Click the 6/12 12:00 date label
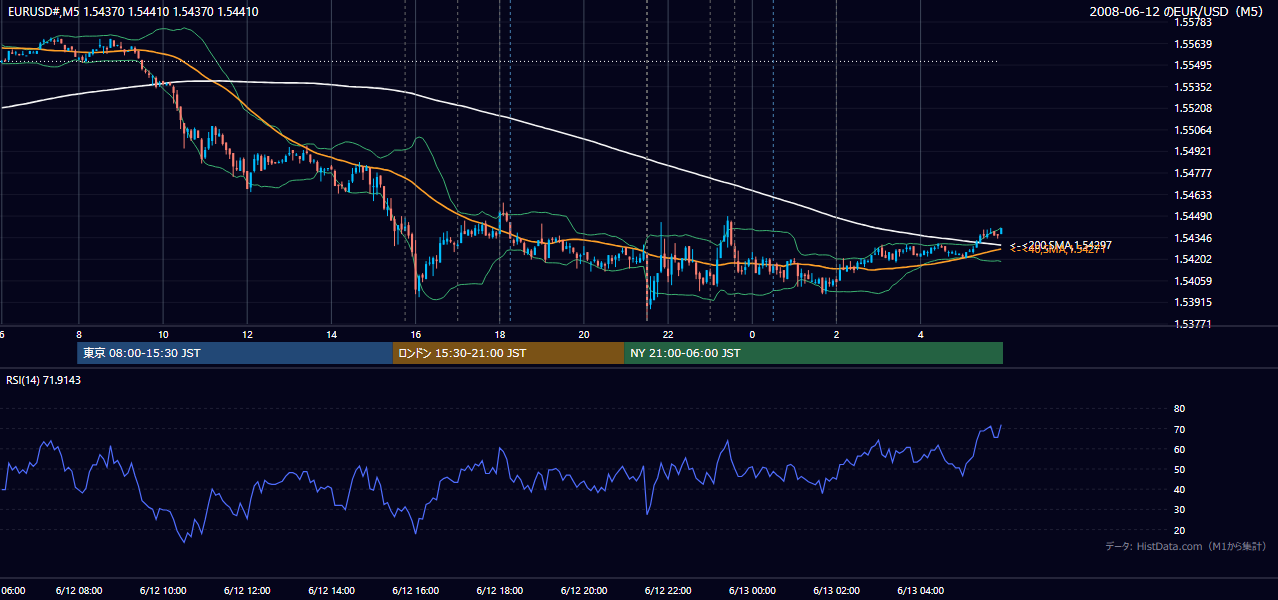Screen dimensions: 1278x600 tap(247, 591)
